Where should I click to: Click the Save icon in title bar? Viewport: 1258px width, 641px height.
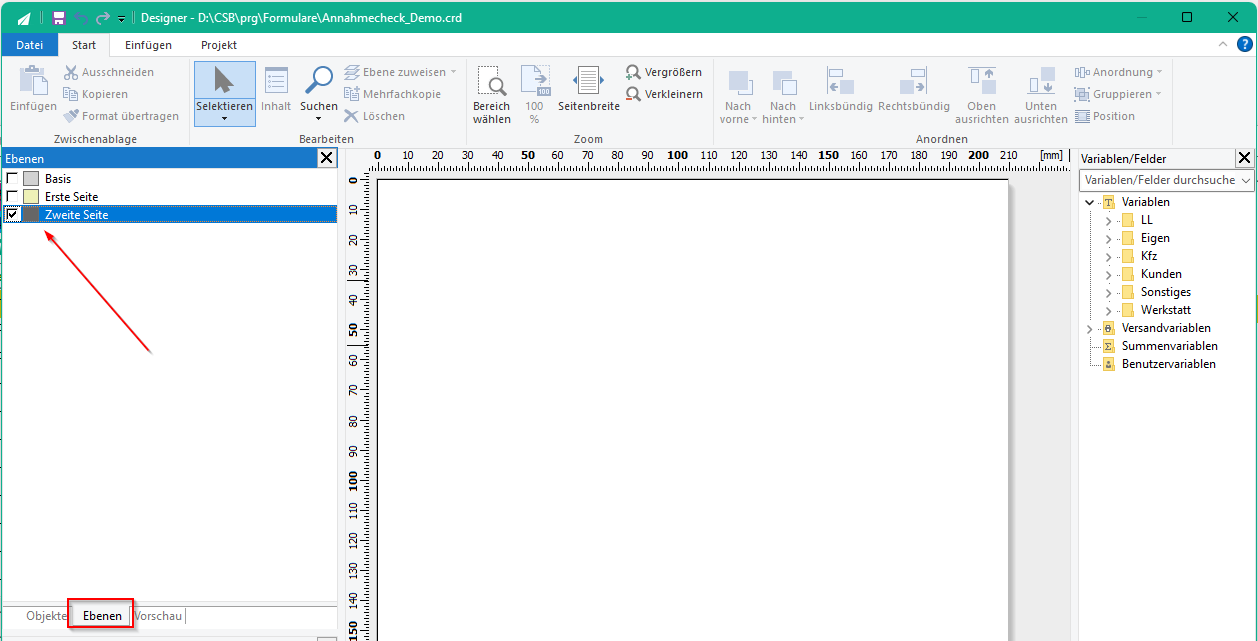click(59, 18)
